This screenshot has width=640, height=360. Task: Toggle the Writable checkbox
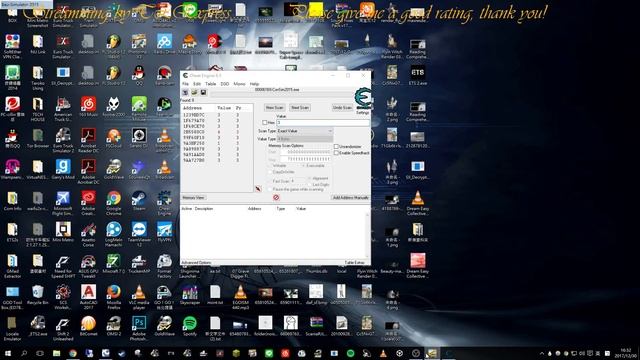(271, 166)
